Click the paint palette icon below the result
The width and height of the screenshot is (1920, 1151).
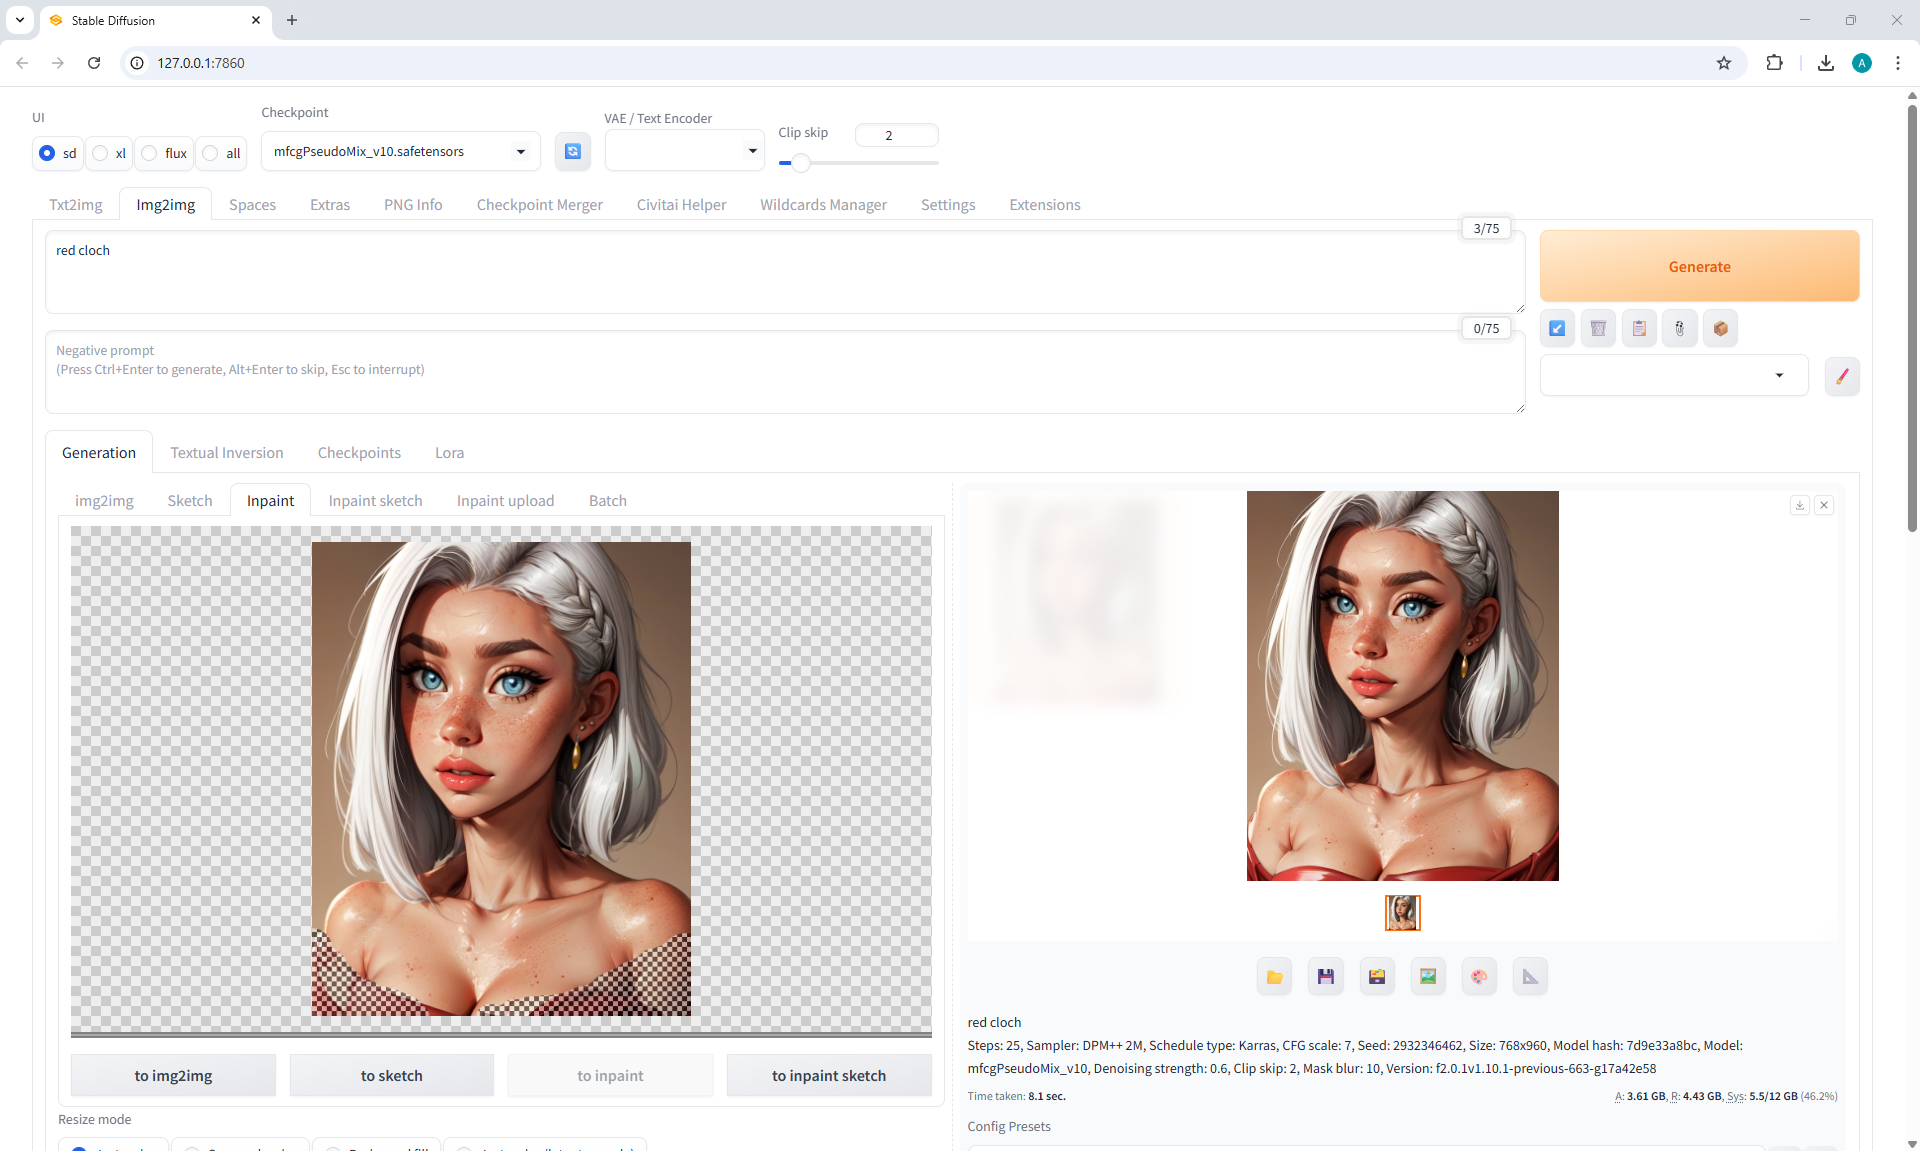click(1478, 976)
